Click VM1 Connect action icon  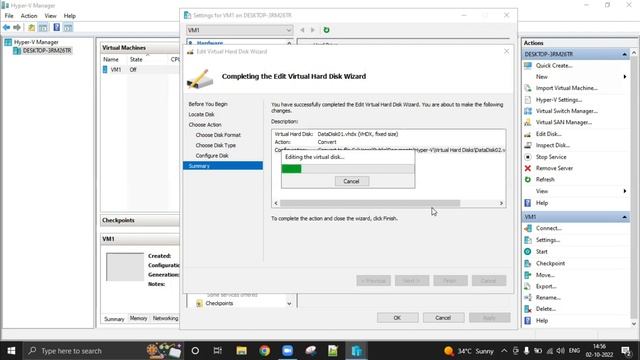(528, 228)
